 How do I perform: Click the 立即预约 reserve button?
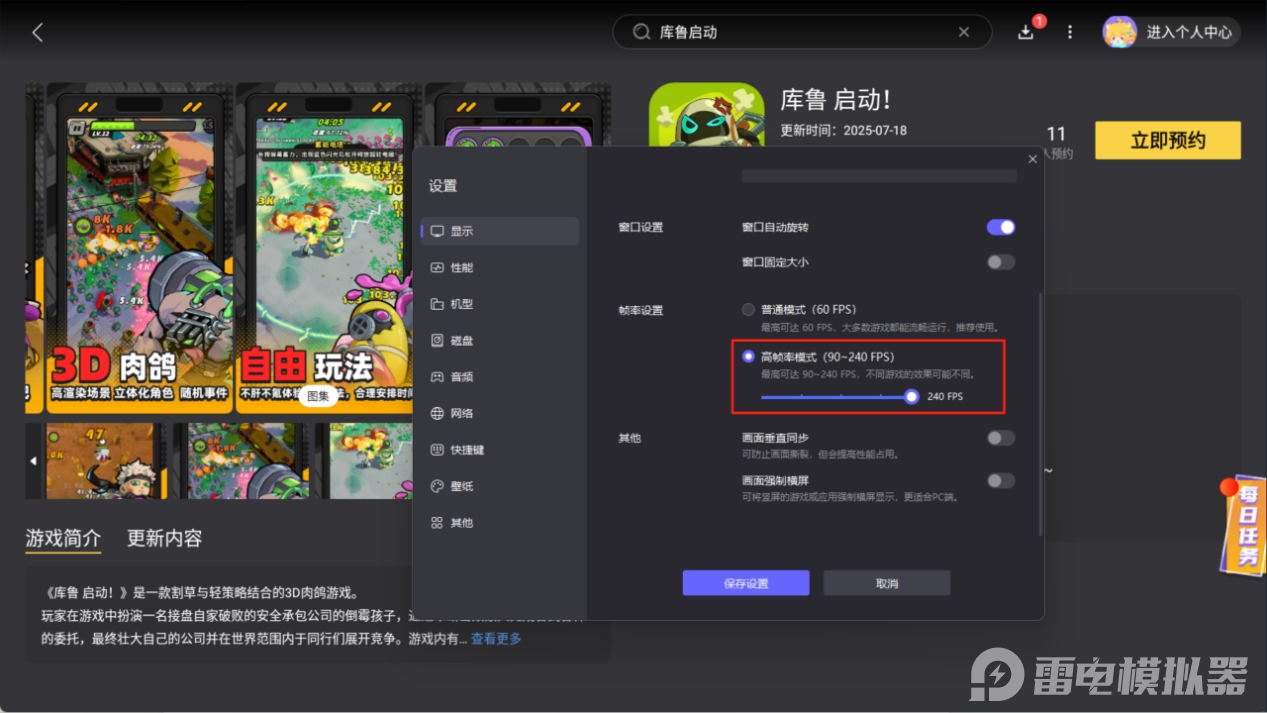click(x=1167, y=140)
